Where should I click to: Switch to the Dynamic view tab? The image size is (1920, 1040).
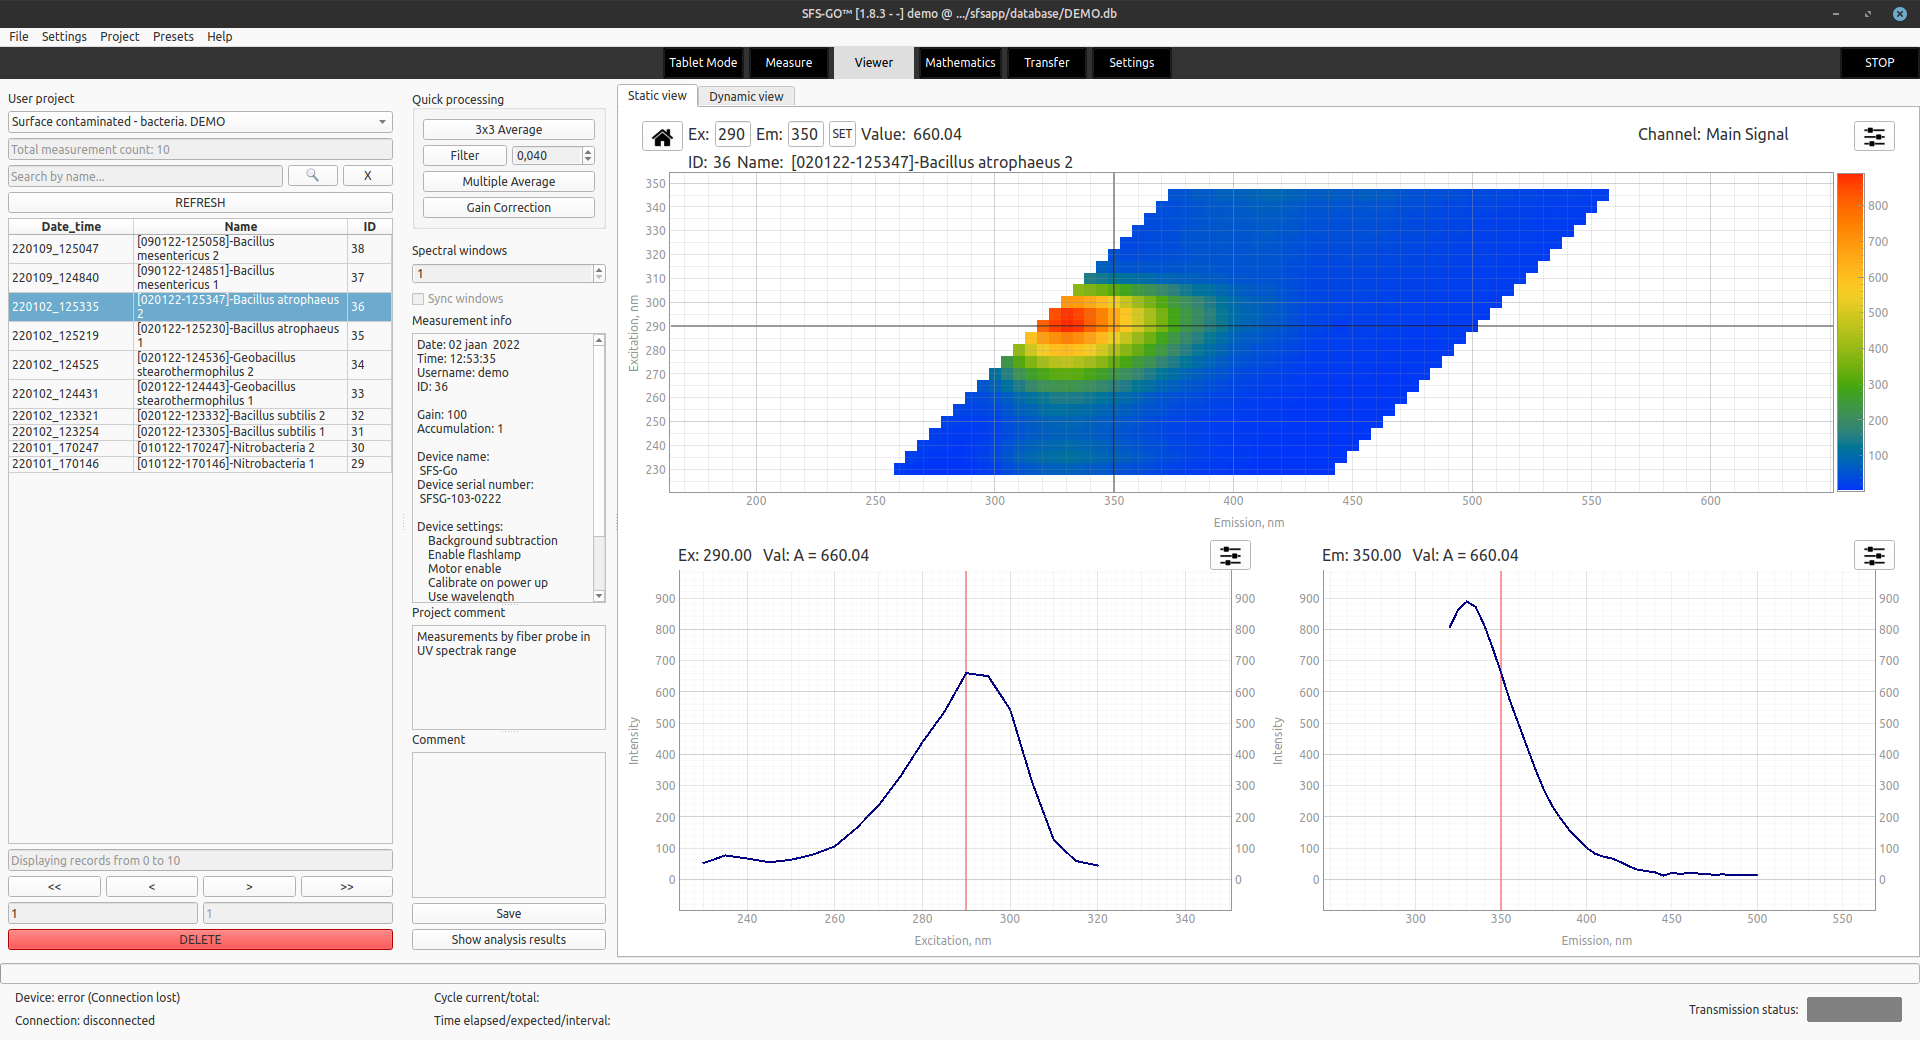point(745,95)
